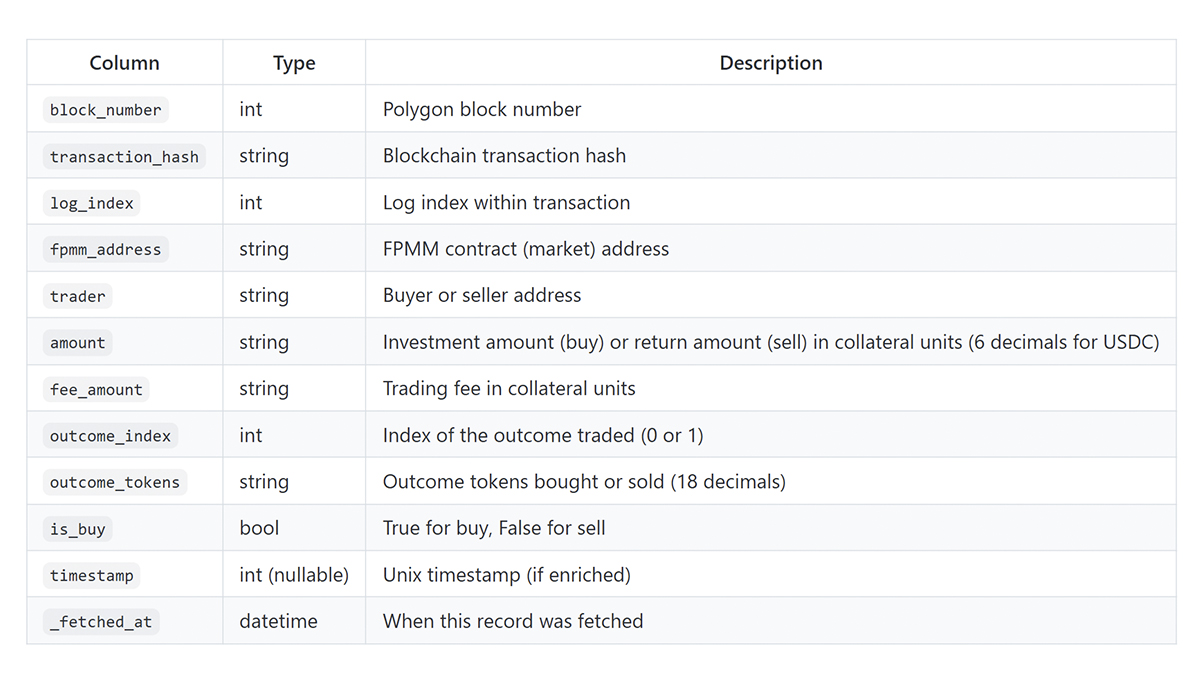Click the "Polygon block number" description
The width and height of the screenshot is (1200, 686).
click(481, 110)
